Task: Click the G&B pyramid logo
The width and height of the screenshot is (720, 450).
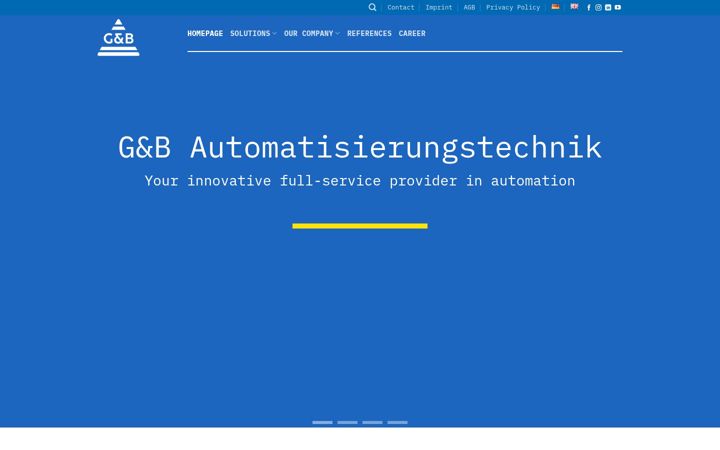Action: (118, 38)
